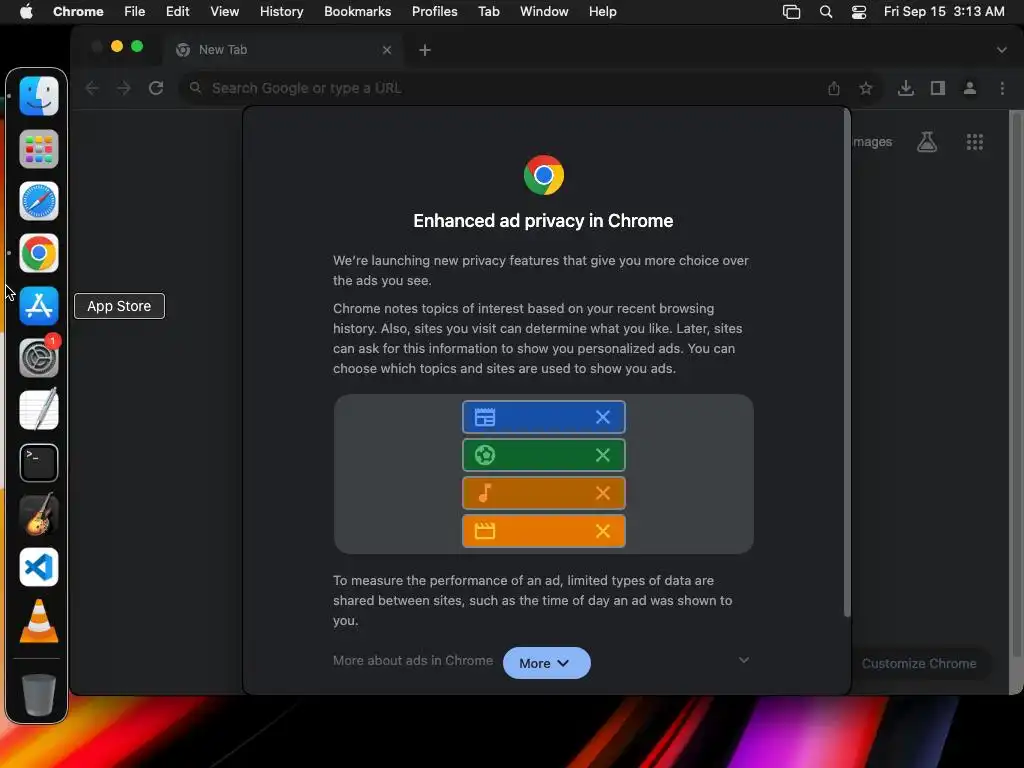The height and width of the screenshot is (768, 1024).
Task: Toggle the Chrome side panel
Action: pyautogui.click(x=938, y=88)
